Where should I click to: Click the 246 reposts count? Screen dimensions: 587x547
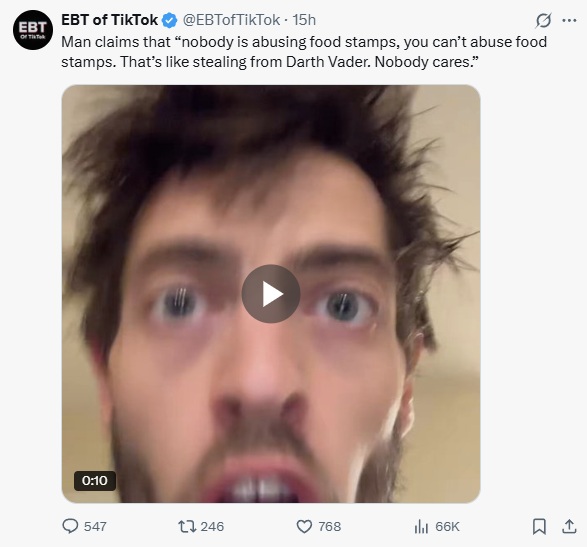point(212,526)
